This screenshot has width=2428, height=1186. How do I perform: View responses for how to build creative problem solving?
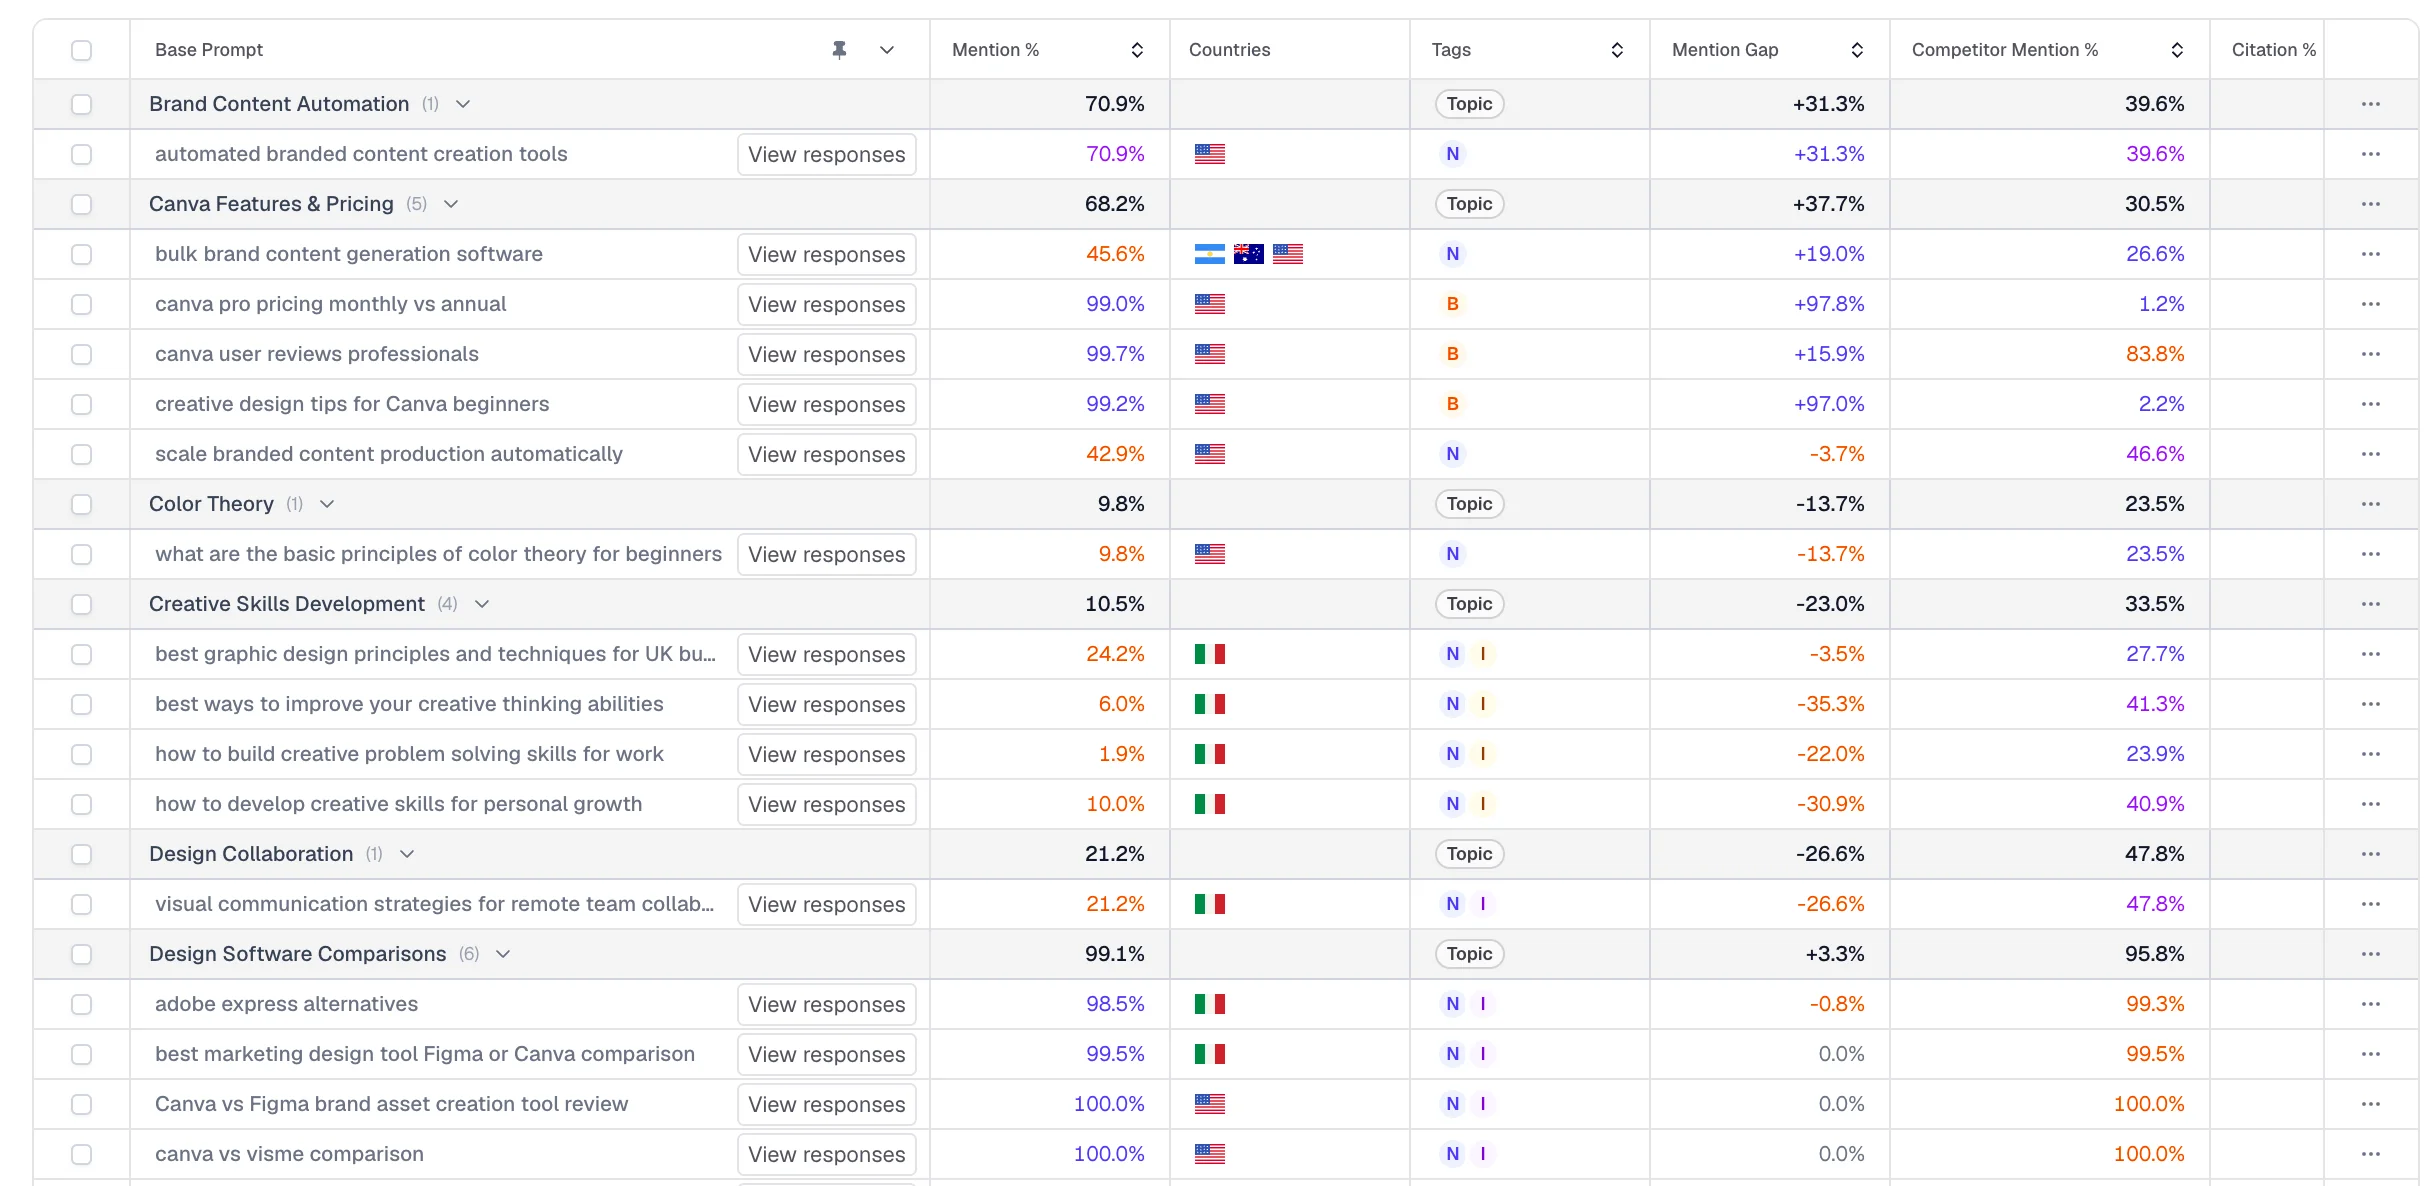point(827,754)
